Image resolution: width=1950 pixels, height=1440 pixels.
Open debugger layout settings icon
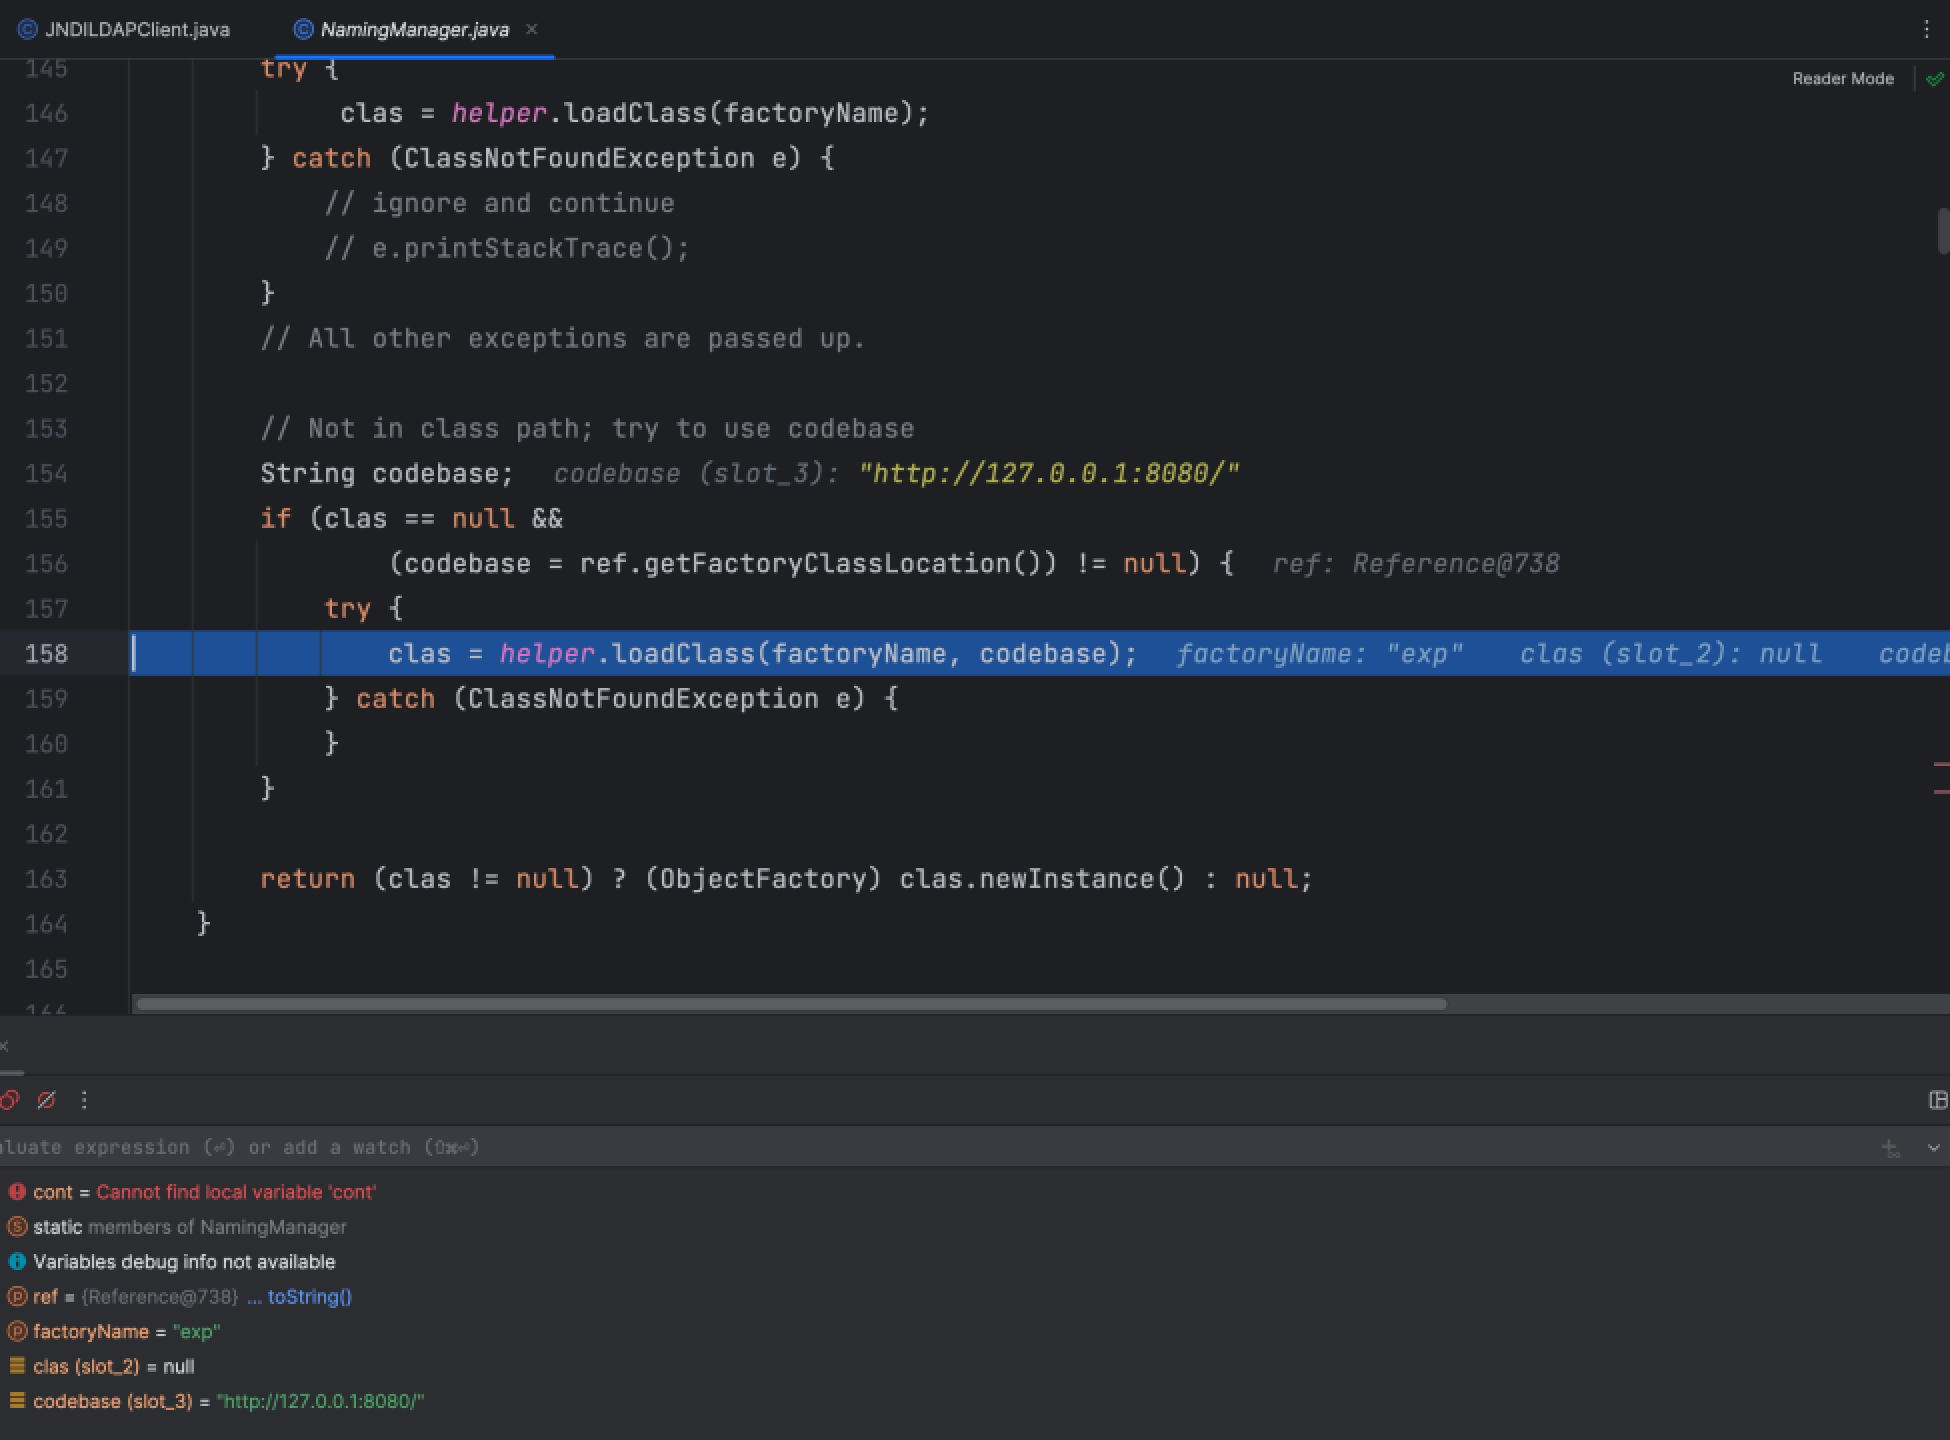[1937, 1100]
